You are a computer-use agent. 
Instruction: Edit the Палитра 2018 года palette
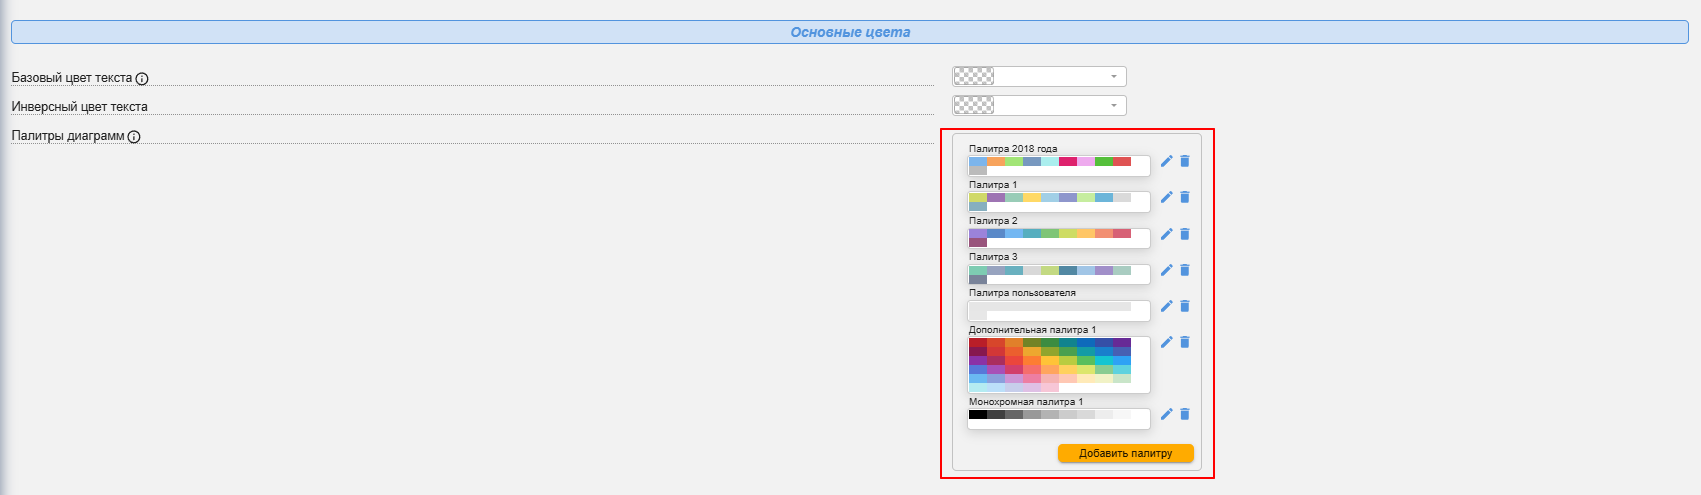pyautogui.click(x=1166, y=161)
